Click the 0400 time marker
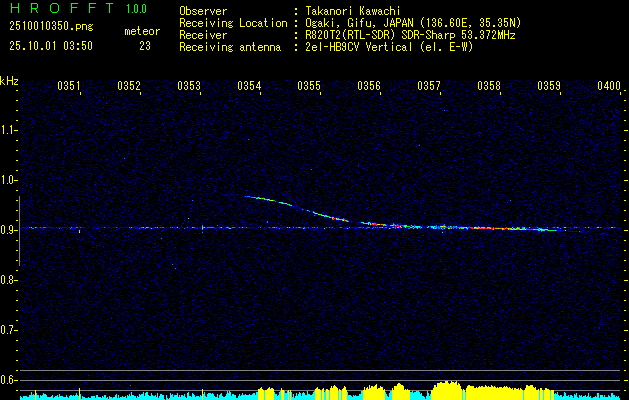629x400 pixels. click(608, 86)
